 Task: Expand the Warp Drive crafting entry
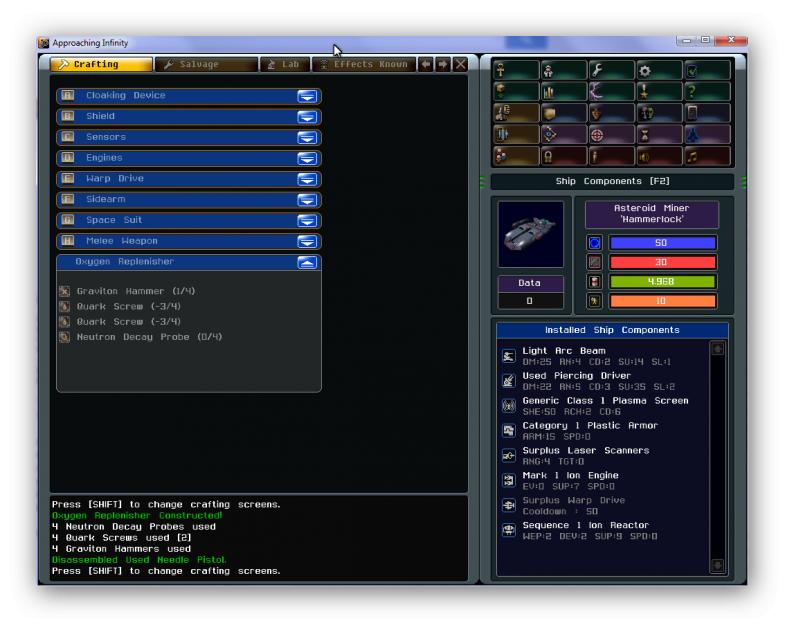(308, 179)
